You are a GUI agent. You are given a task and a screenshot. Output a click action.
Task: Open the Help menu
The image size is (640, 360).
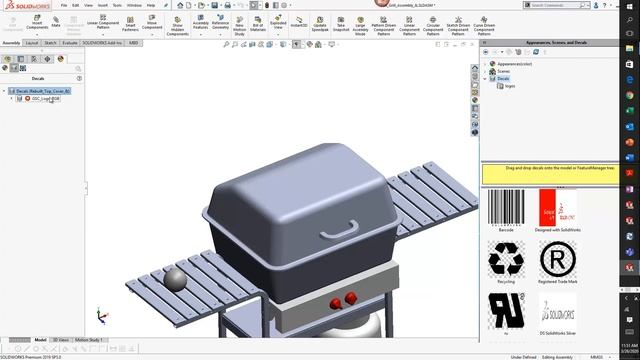(x=151, y=5)
